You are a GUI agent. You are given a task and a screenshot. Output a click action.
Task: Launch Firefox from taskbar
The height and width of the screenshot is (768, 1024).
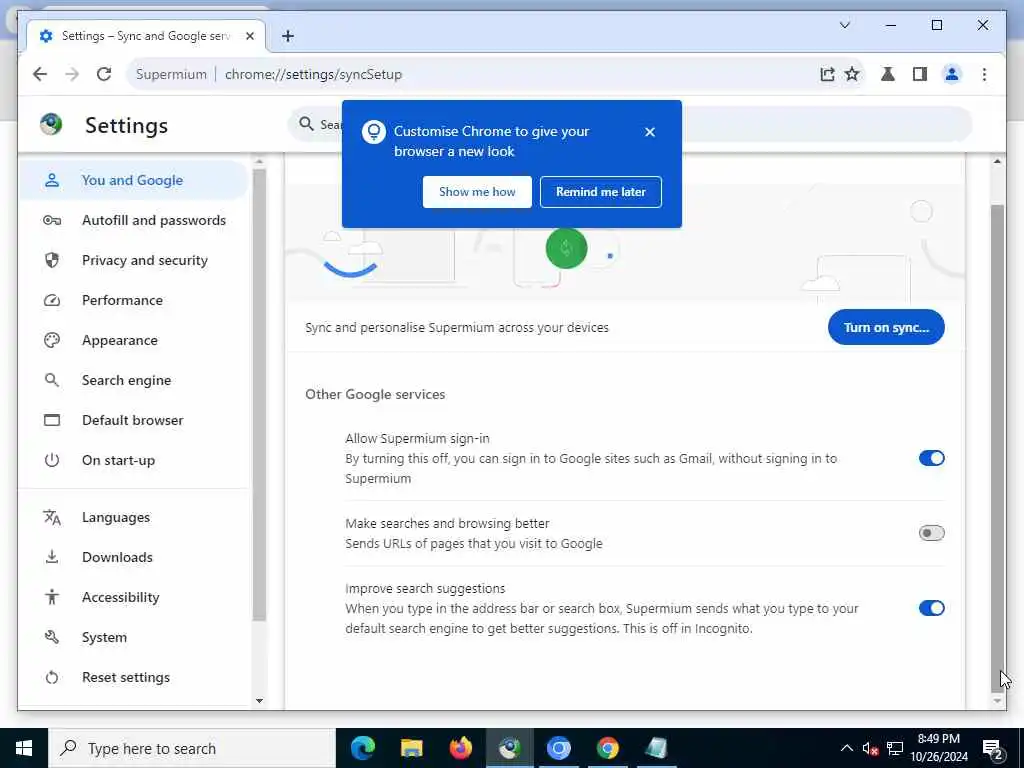pyautogui.click(x=460, y=748)
